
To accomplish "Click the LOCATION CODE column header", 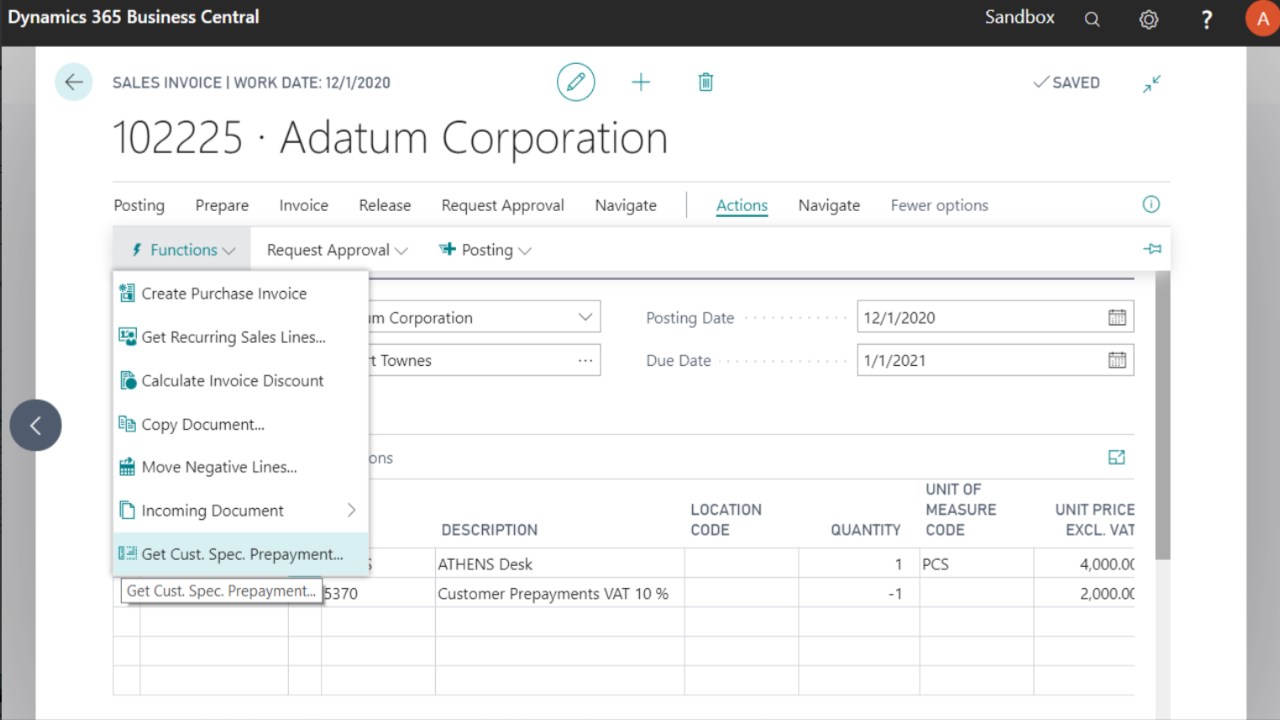I will [726, 519].
